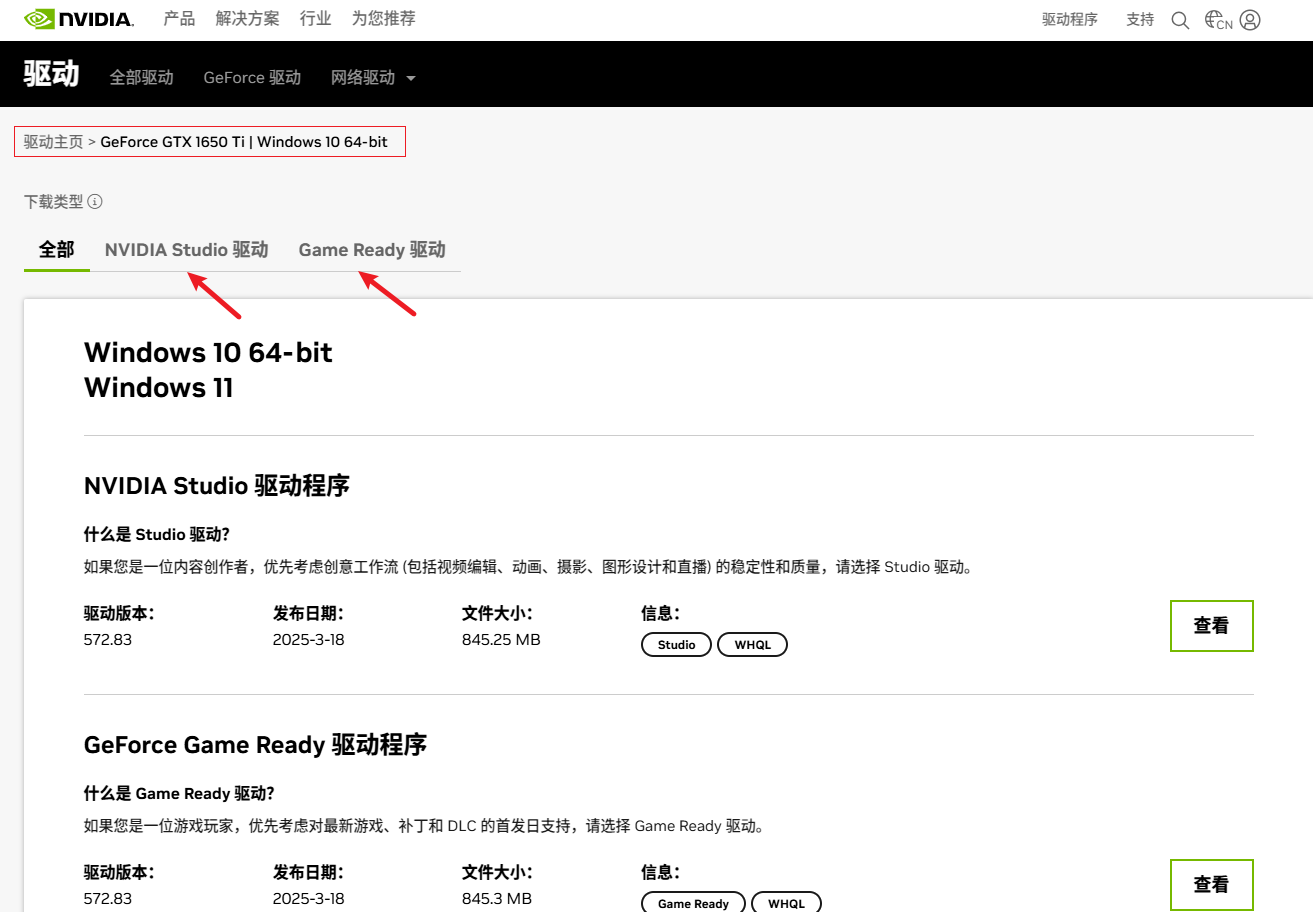Click the Game Ready info tag
1313x912 pixels.
coord(693,904)
